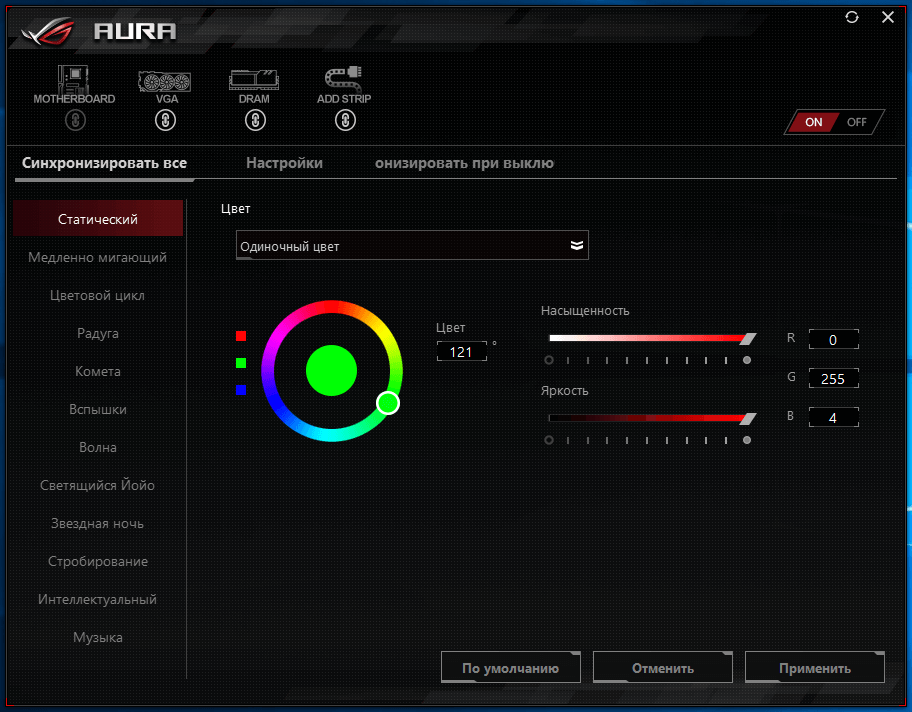
Task: Toggle sync link icon under VGA
Action: [x=165, y=121]
